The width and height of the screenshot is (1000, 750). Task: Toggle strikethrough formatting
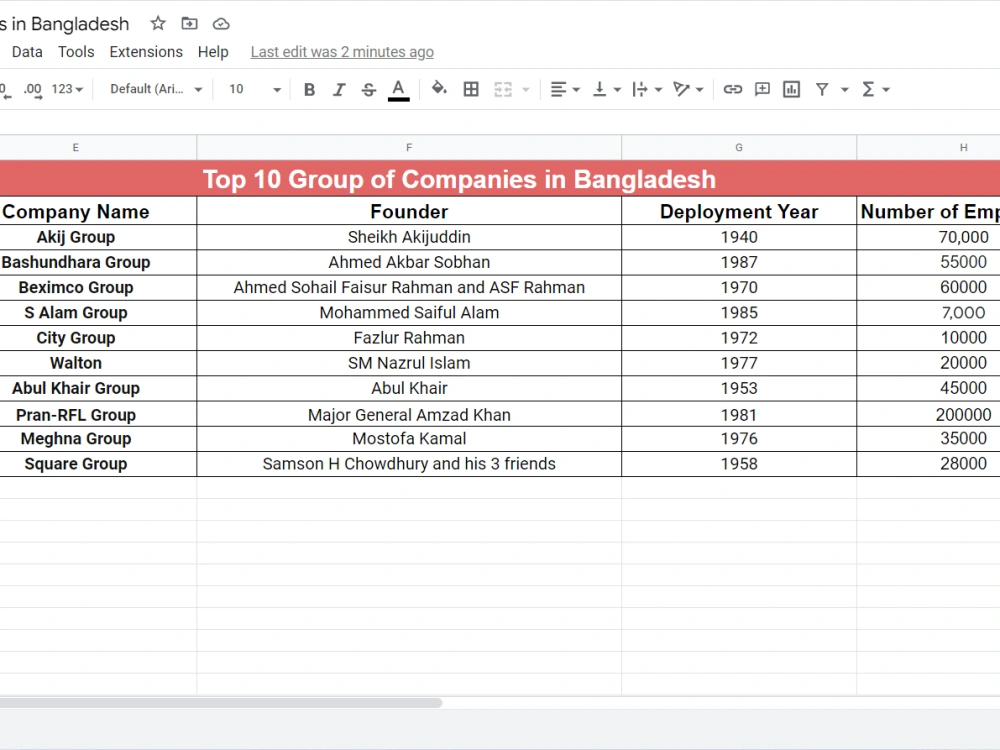click(369, 89)
